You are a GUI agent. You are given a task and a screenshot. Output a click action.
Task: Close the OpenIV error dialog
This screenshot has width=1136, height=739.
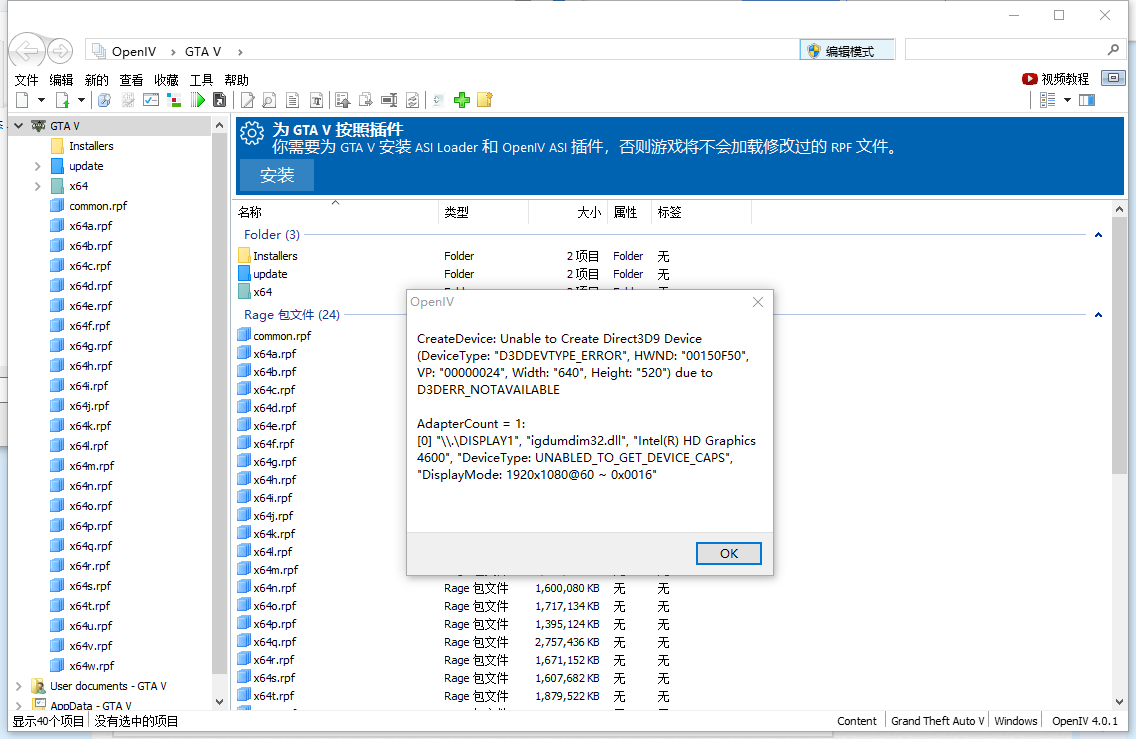coord(758,302)
